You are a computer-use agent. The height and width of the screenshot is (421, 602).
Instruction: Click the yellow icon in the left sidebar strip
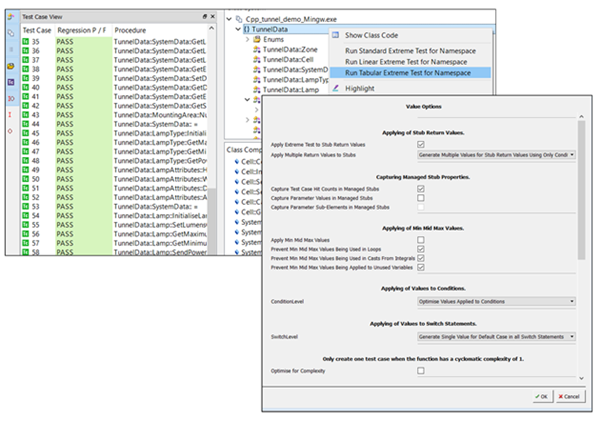point(11,66)
